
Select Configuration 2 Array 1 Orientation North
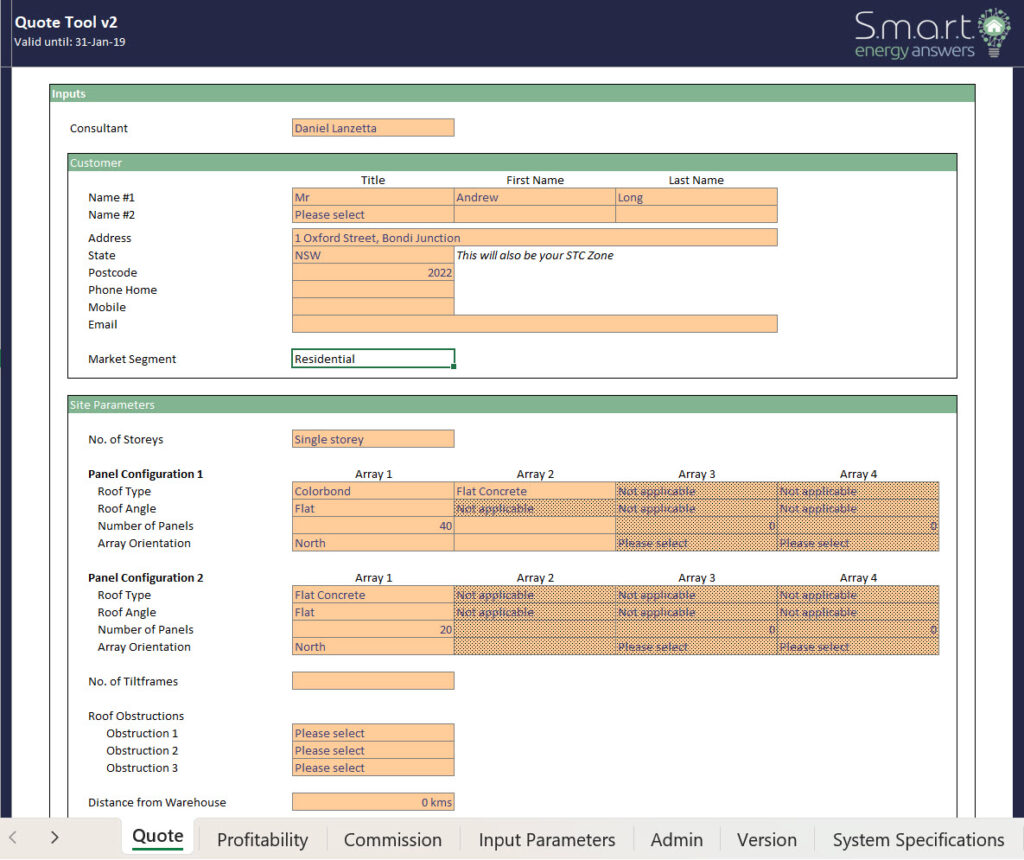click(x=373, y=647)
